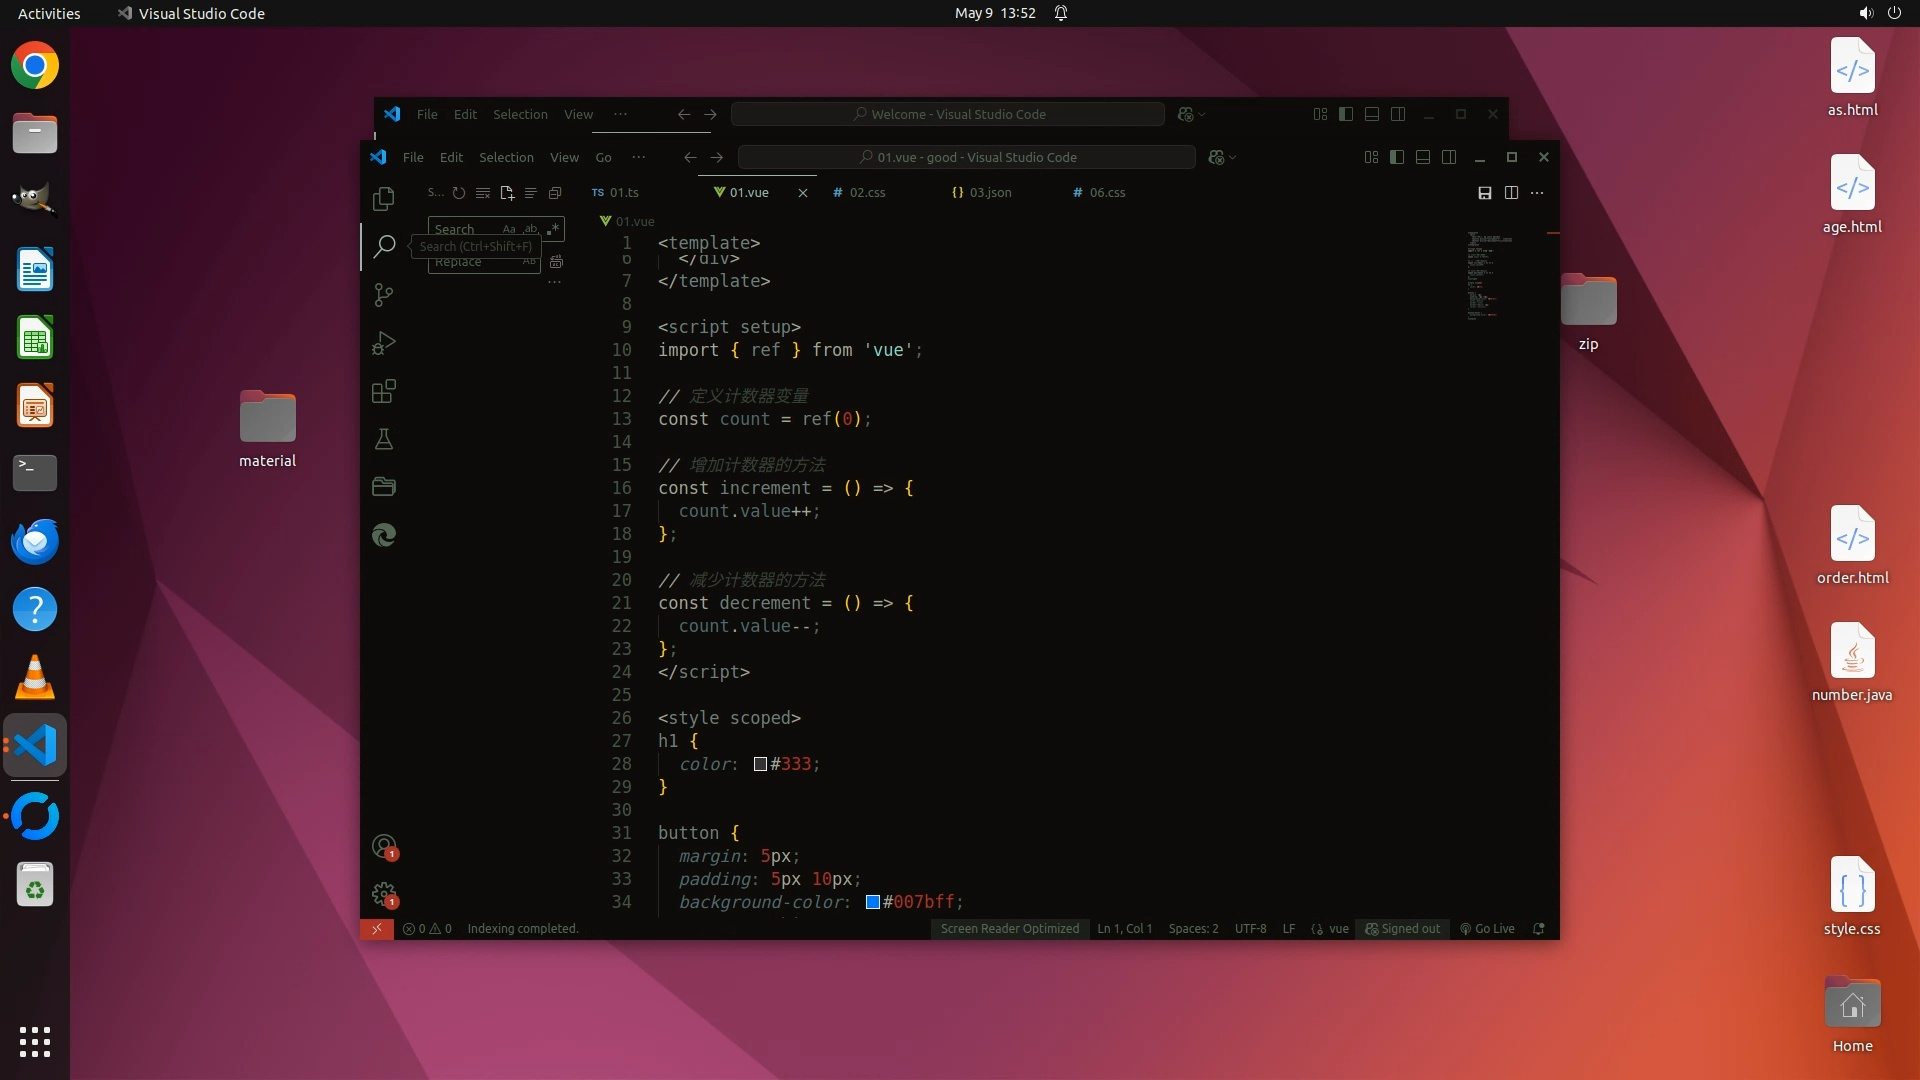1920x1080 pixels.
Task: Toggle Match Case in the search box
Action: click(x=509, y=229)
